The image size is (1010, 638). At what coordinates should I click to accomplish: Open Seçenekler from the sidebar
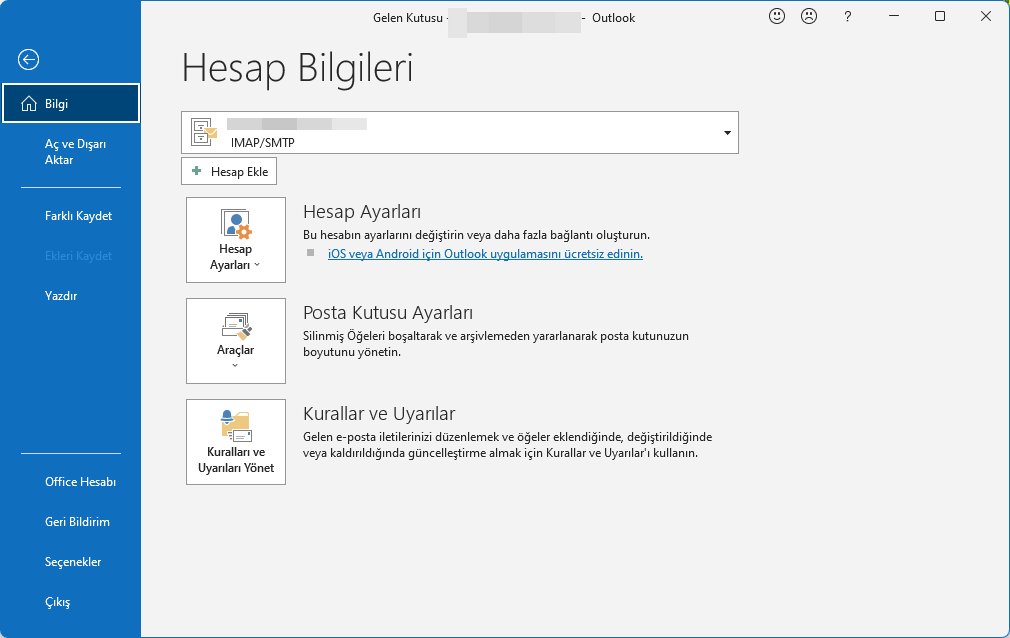pyautogui.click(x=72, y=561)
